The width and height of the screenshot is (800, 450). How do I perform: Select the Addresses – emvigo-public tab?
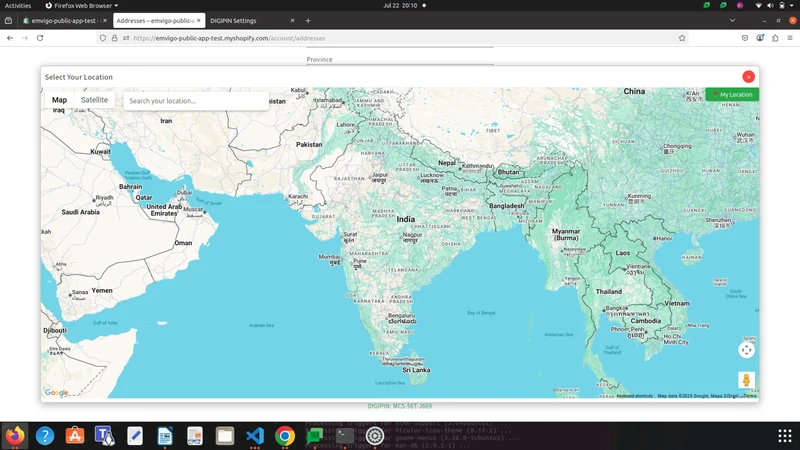[155, 21]
